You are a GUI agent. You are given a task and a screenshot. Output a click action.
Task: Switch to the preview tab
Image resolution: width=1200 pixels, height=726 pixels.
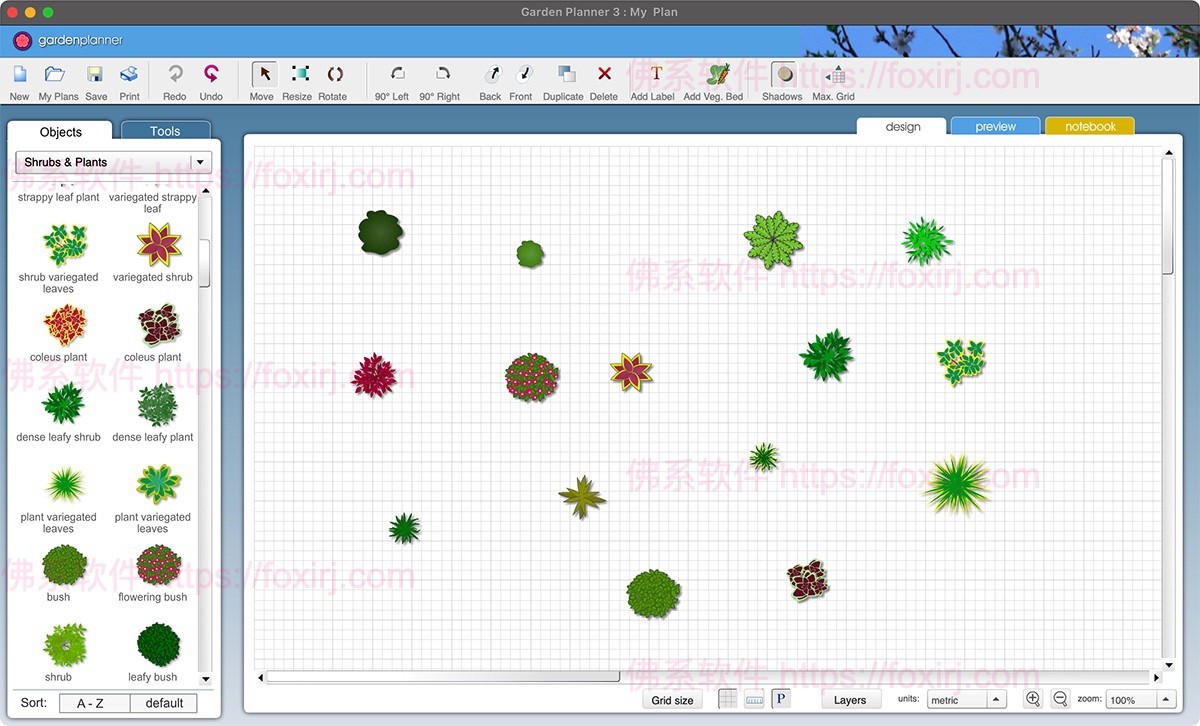tap(994, 127)
